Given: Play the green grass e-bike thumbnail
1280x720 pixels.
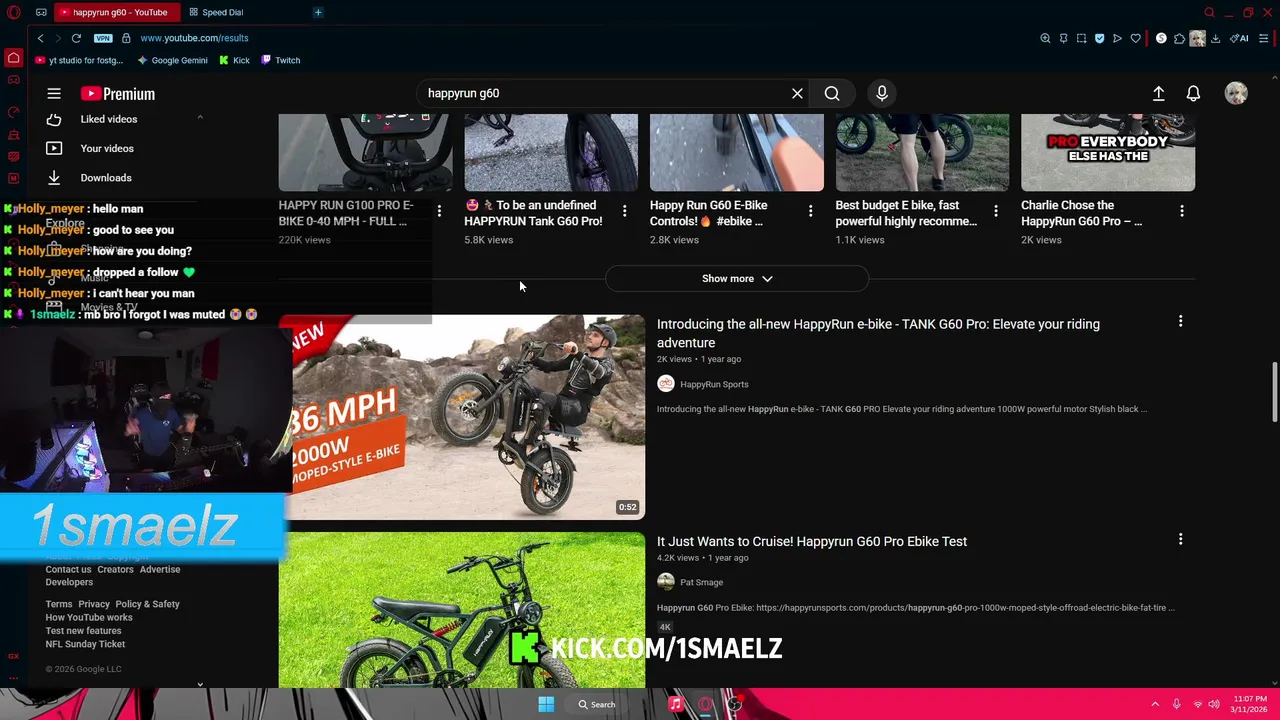Looking at the screenshot, I should (462, 610).
